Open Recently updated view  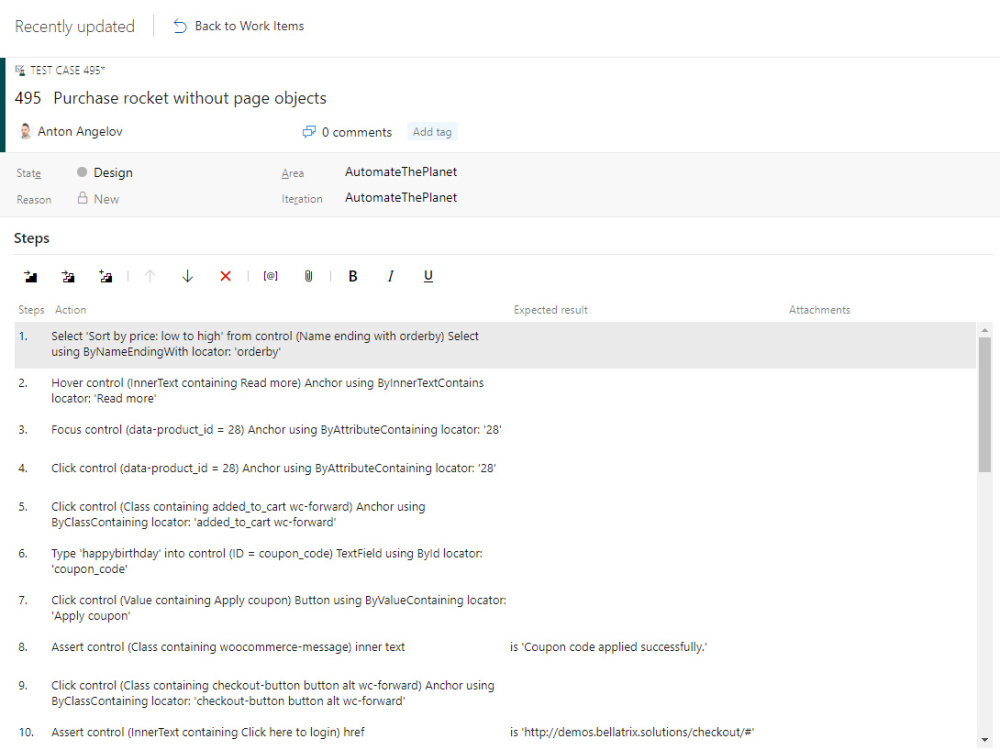[x=75, y=27]
